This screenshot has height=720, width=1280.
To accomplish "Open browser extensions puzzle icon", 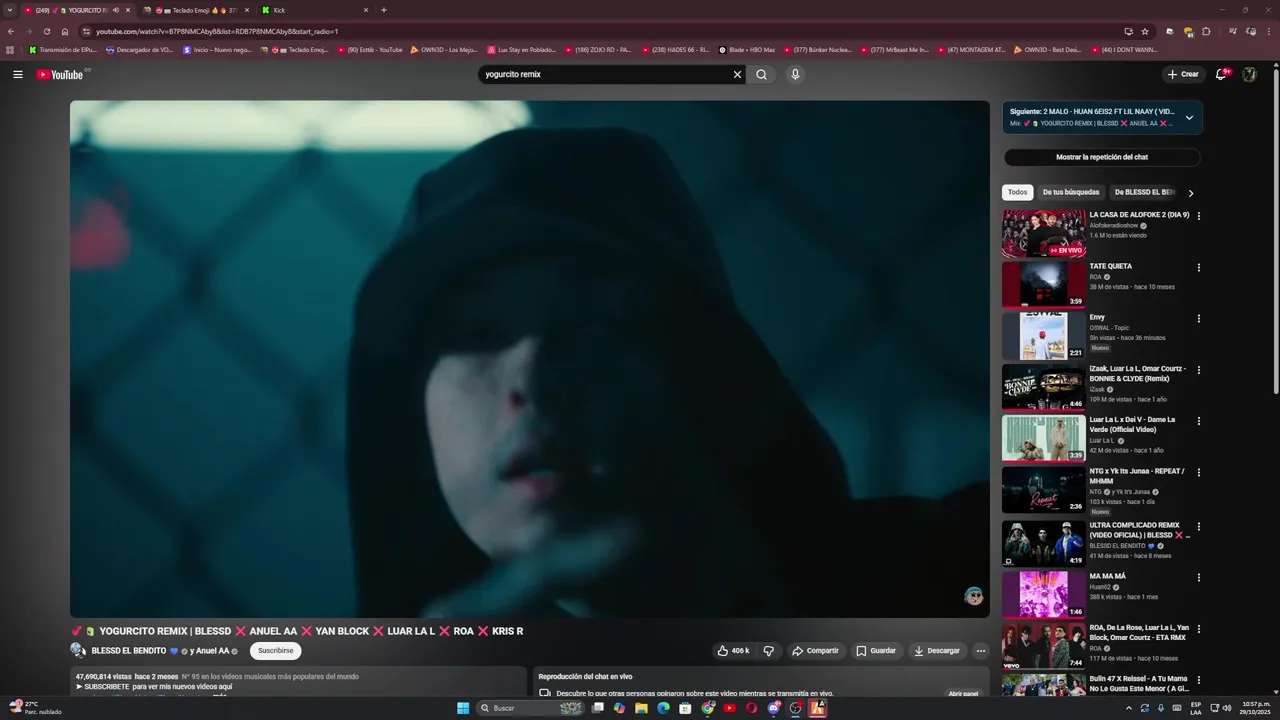I will click(1205, 31).
